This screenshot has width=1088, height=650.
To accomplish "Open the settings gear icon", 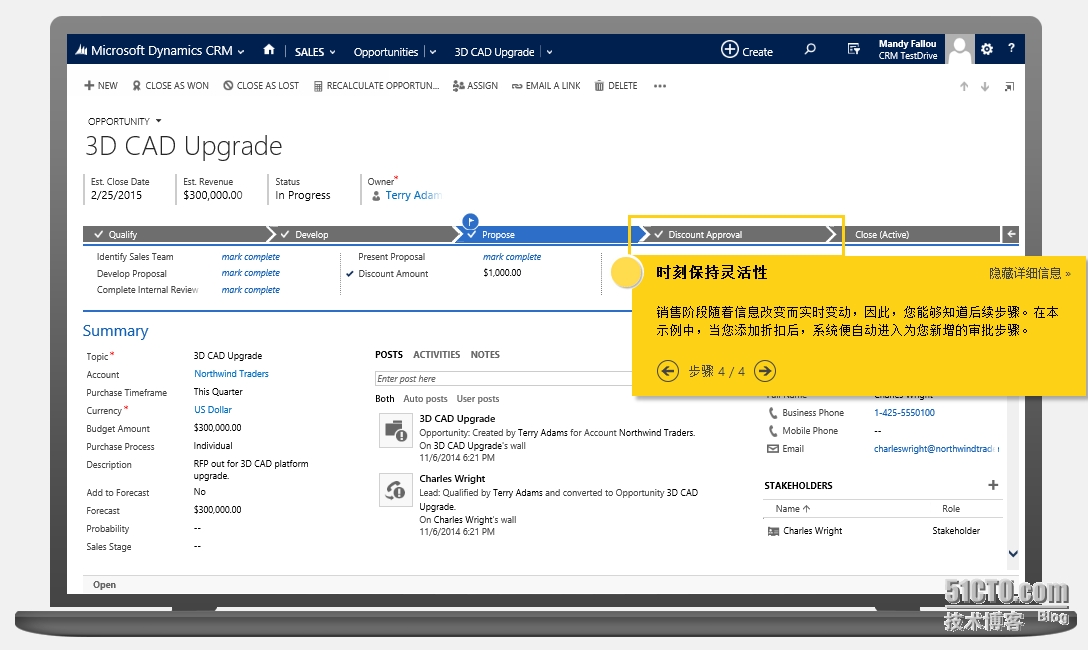I will click(987, 49).
